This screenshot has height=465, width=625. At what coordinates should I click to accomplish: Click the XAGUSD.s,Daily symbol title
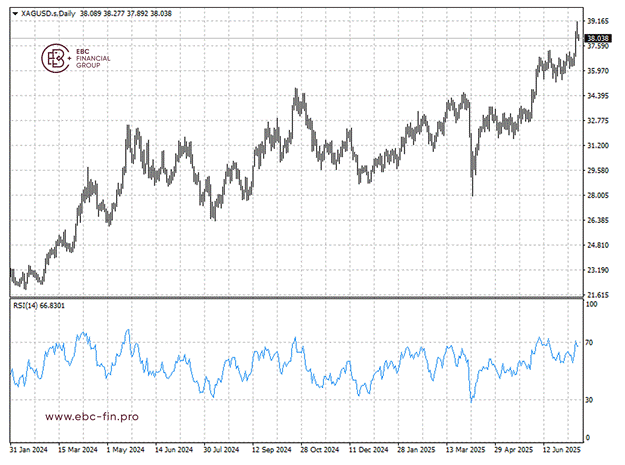pos(48,14)
